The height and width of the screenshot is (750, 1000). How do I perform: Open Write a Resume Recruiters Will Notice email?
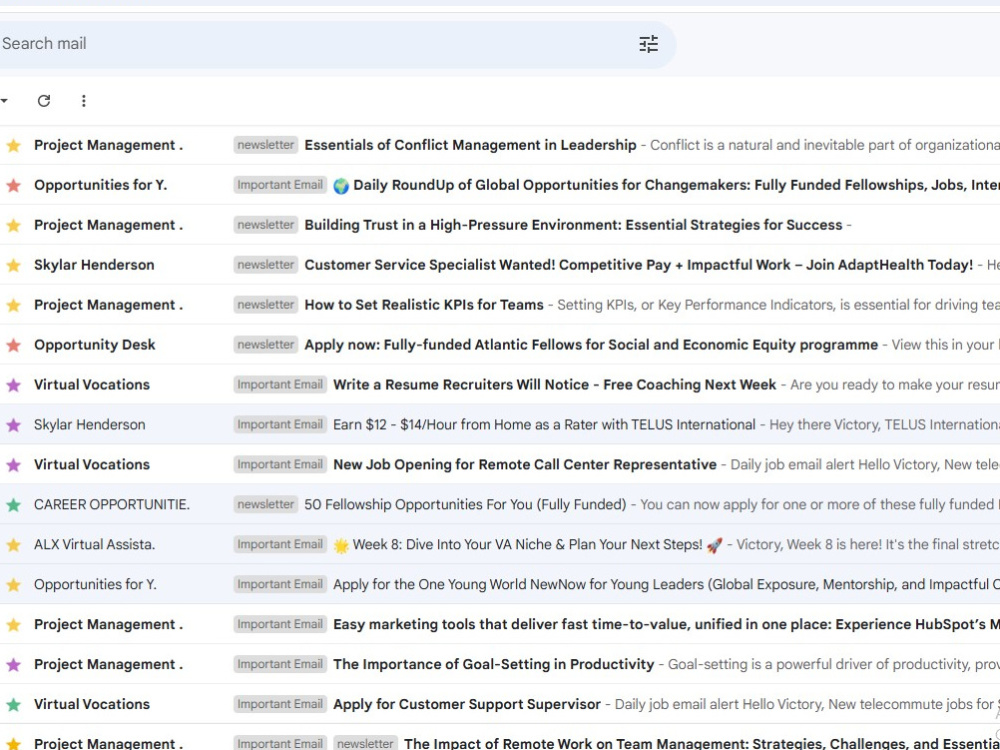tap(554, 385)
